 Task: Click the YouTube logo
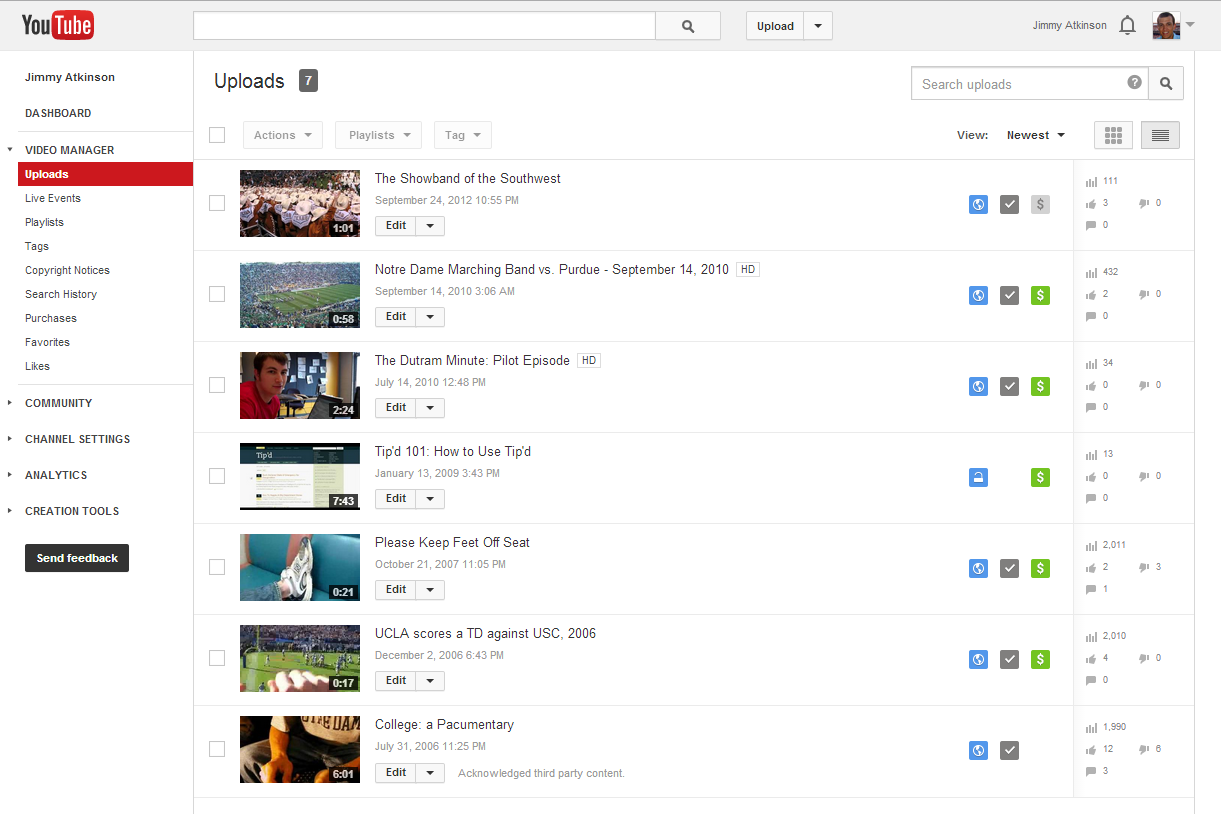58,25
